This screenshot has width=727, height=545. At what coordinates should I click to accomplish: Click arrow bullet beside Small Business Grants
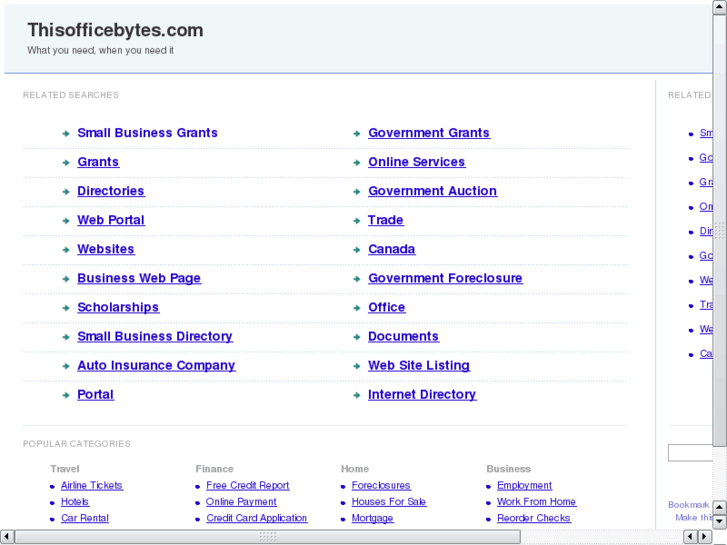(x=66, y=133)
